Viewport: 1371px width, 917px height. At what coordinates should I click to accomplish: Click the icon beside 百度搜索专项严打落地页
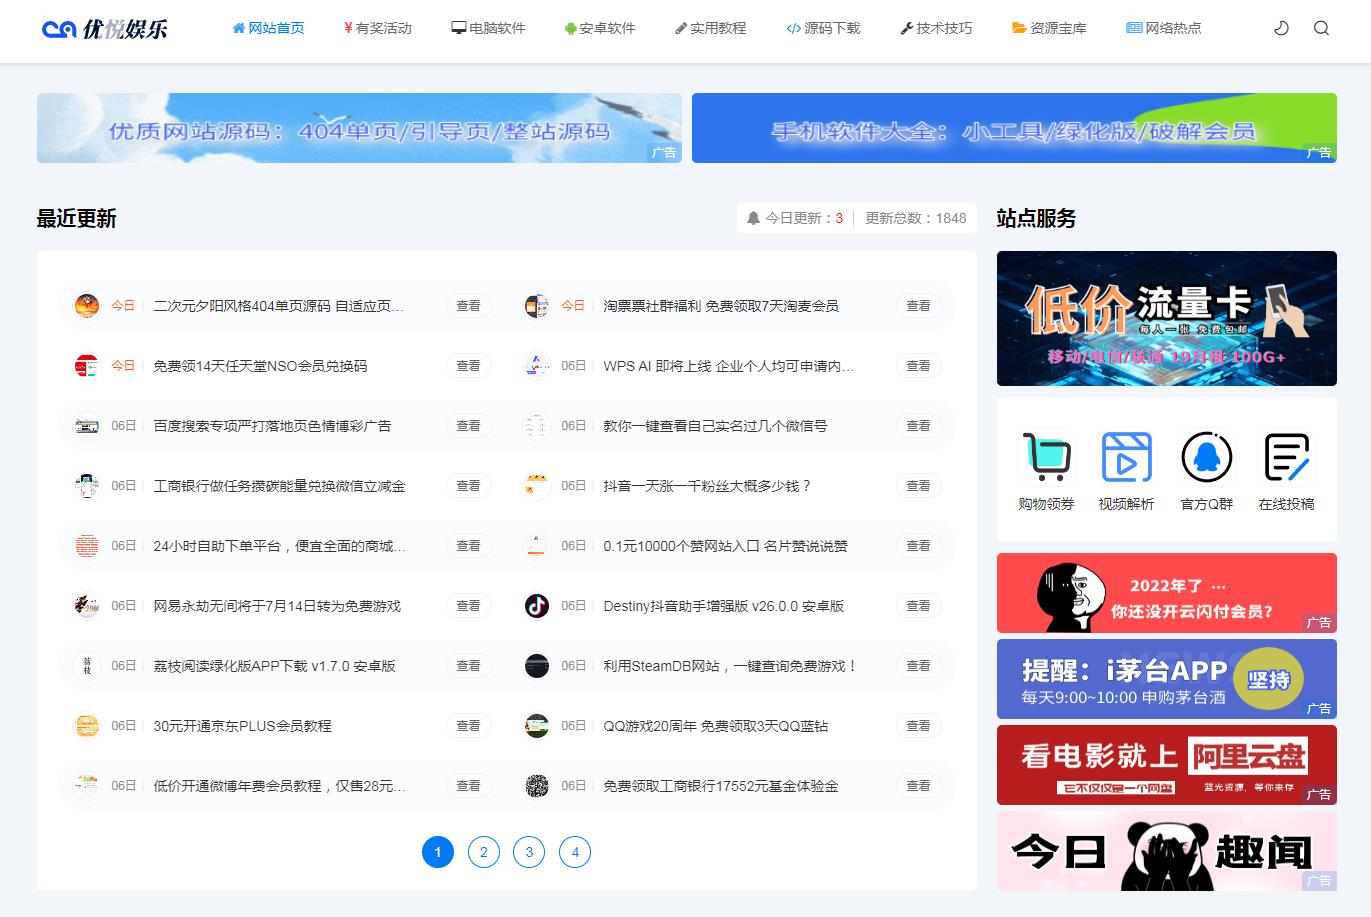click(87, 426)
